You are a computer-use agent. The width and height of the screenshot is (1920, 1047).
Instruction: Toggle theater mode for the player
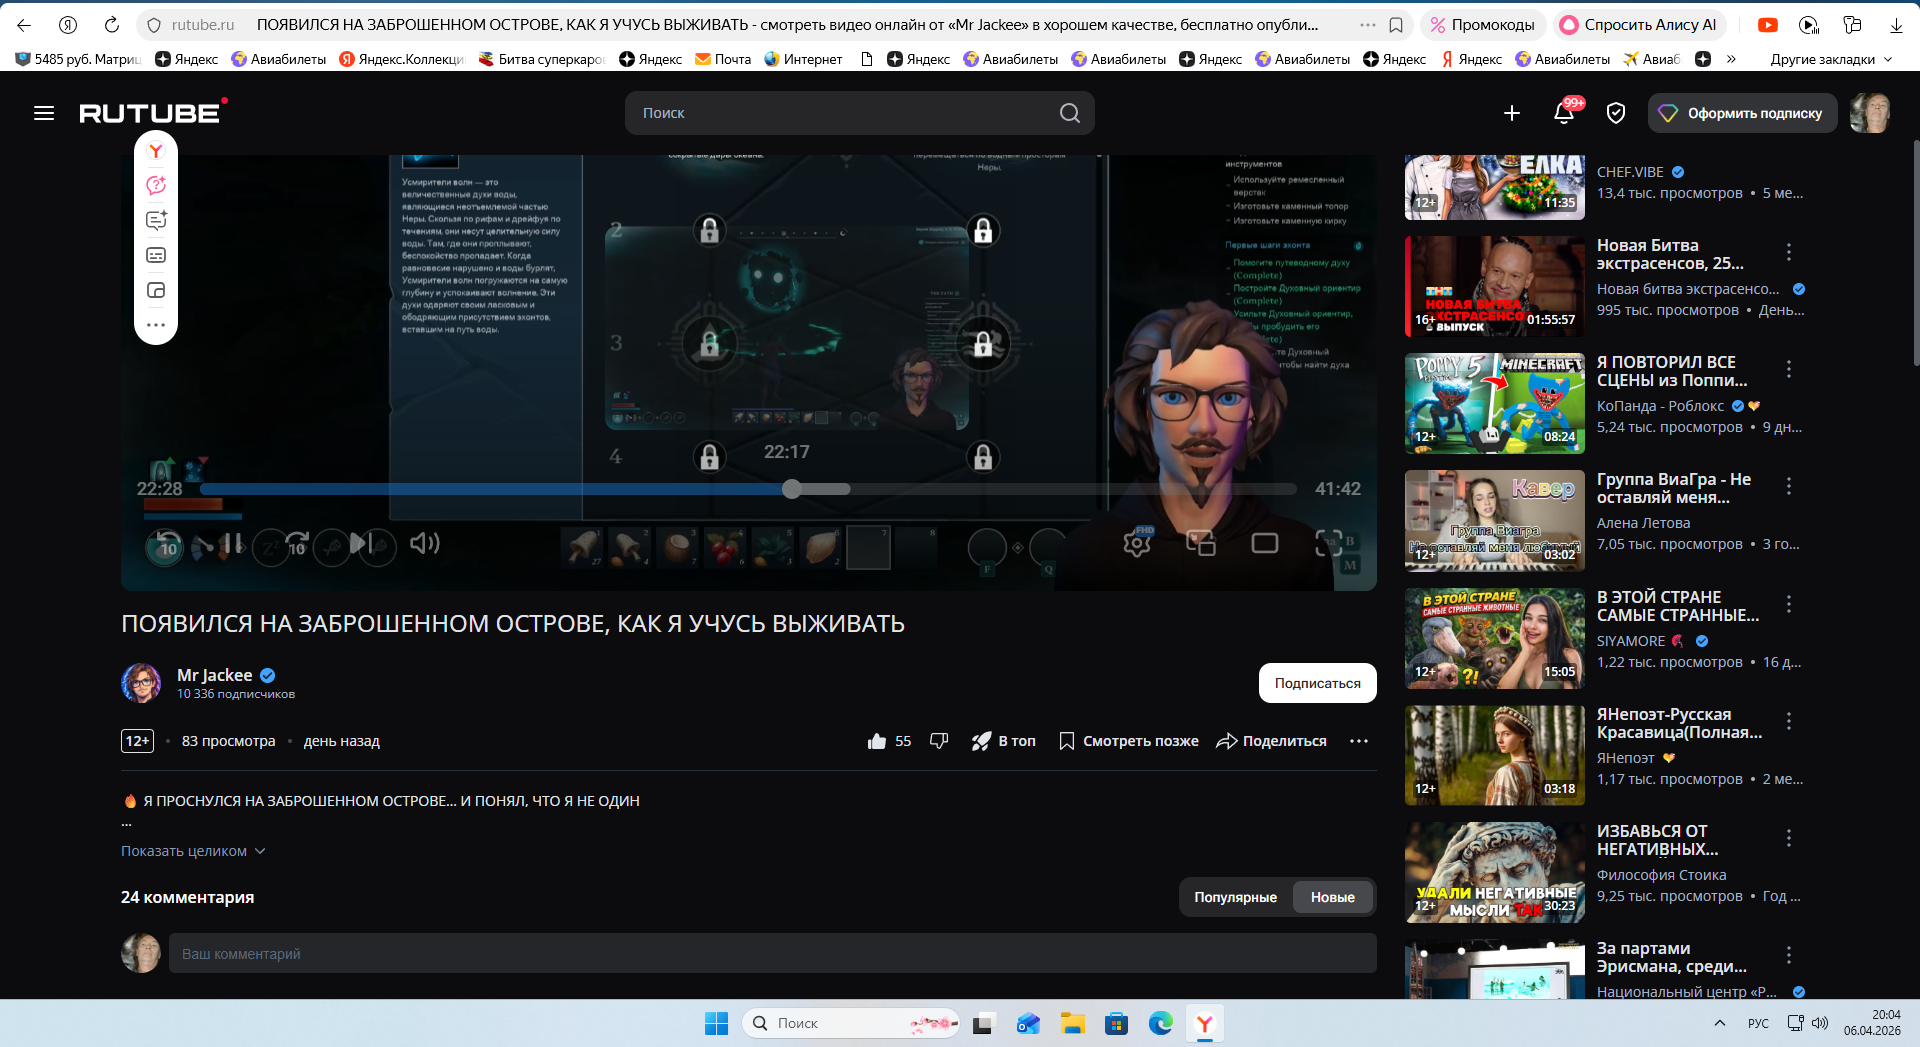1265,543
